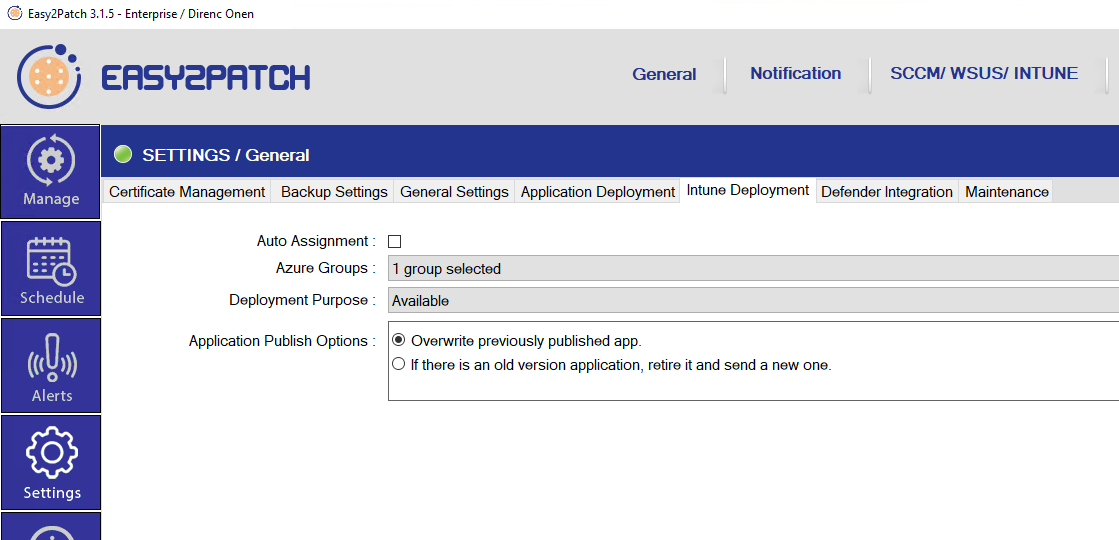Switch to Backup Settings tab
The image size is (1119, 540).
click(x=334, y=192)
